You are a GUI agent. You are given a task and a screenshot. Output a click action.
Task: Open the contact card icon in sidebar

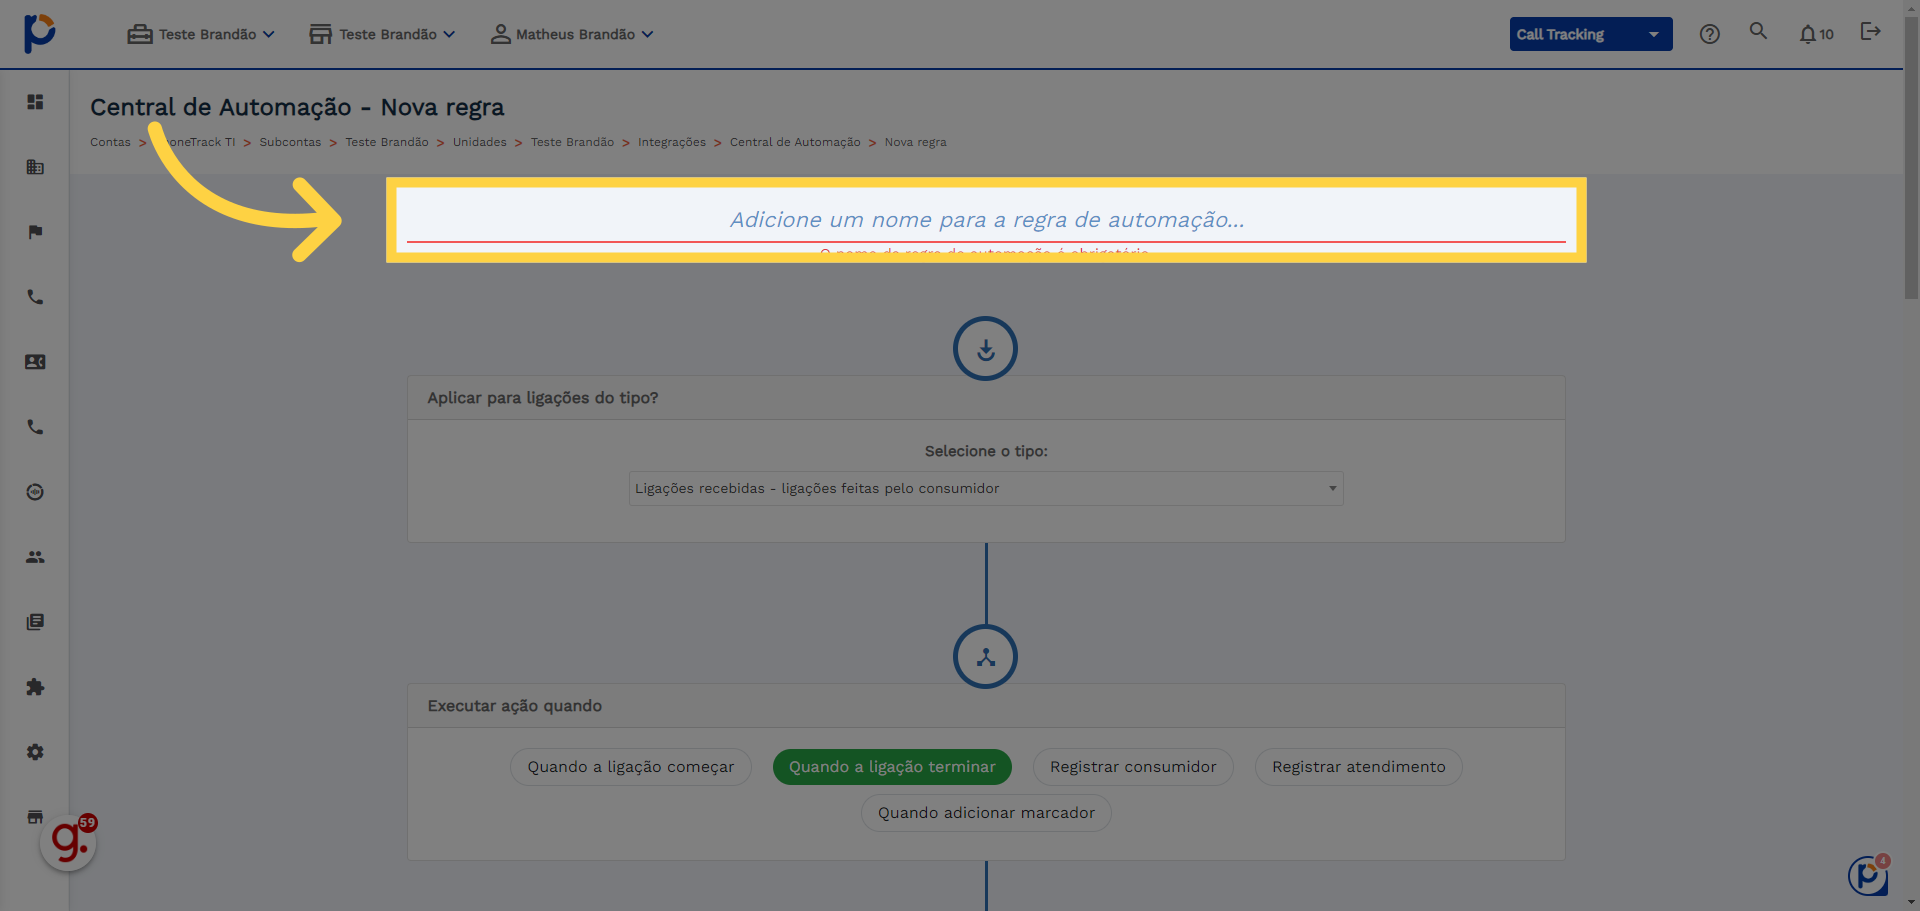click(35, 362)
